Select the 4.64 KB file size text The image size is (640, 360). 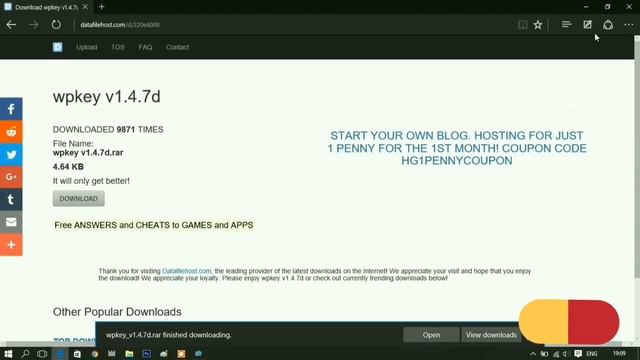[x=68, y=167]
